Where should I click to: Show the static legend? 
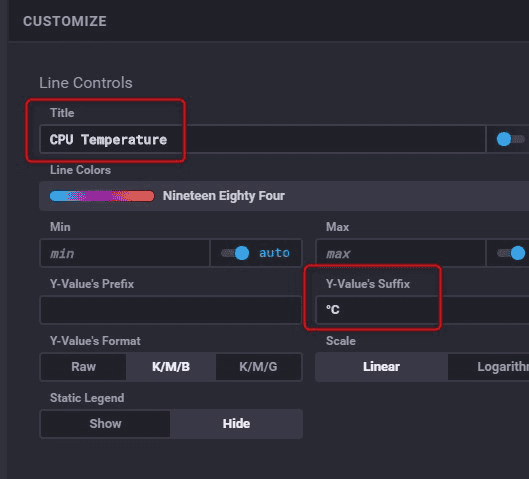click(105, 424)
